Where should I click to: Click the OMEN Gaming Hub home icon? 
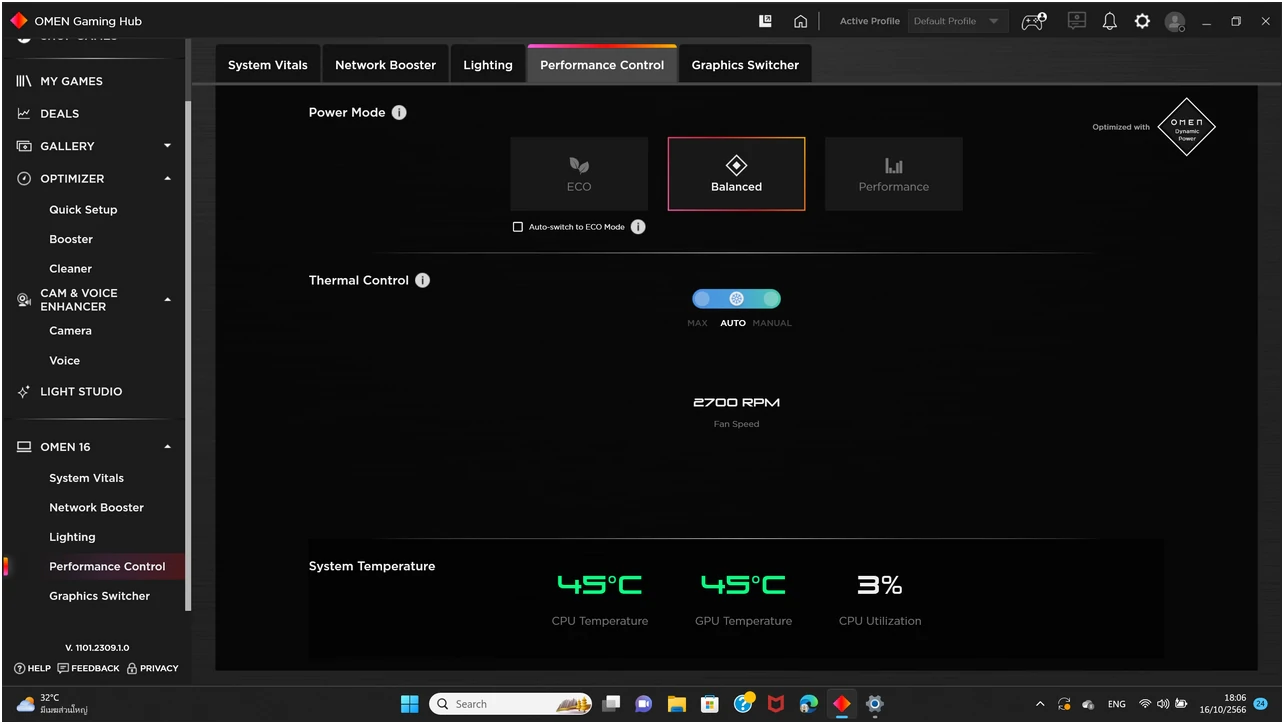tap(800, 21)
